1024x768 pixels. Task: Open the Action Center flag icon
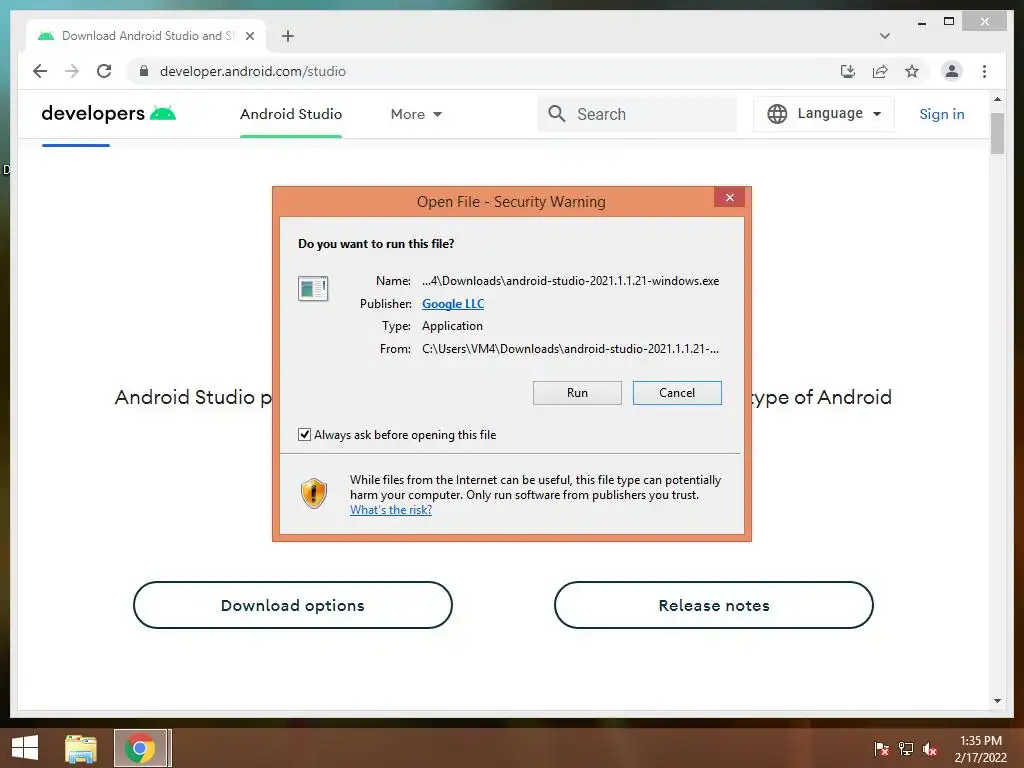(881, 749)
